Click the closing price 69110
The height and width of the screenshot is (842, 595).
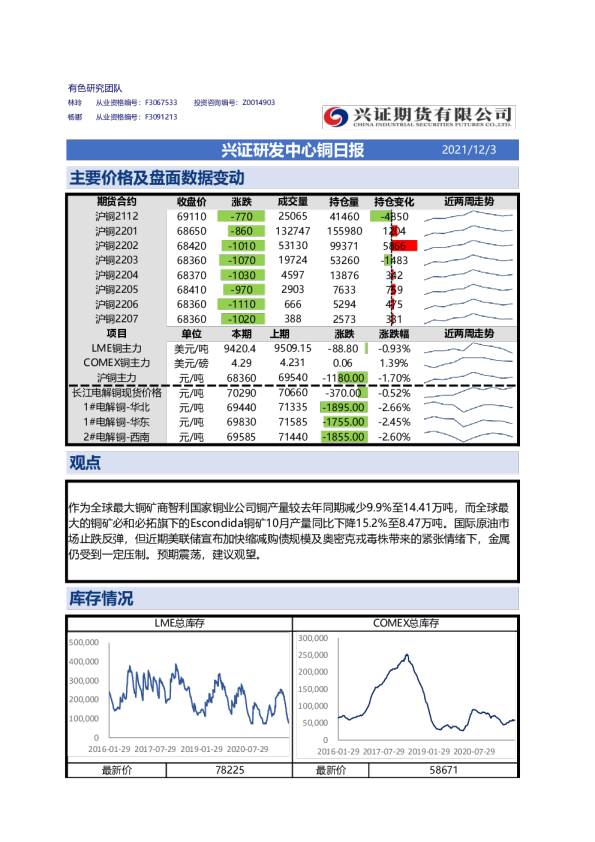coord(192,216)
